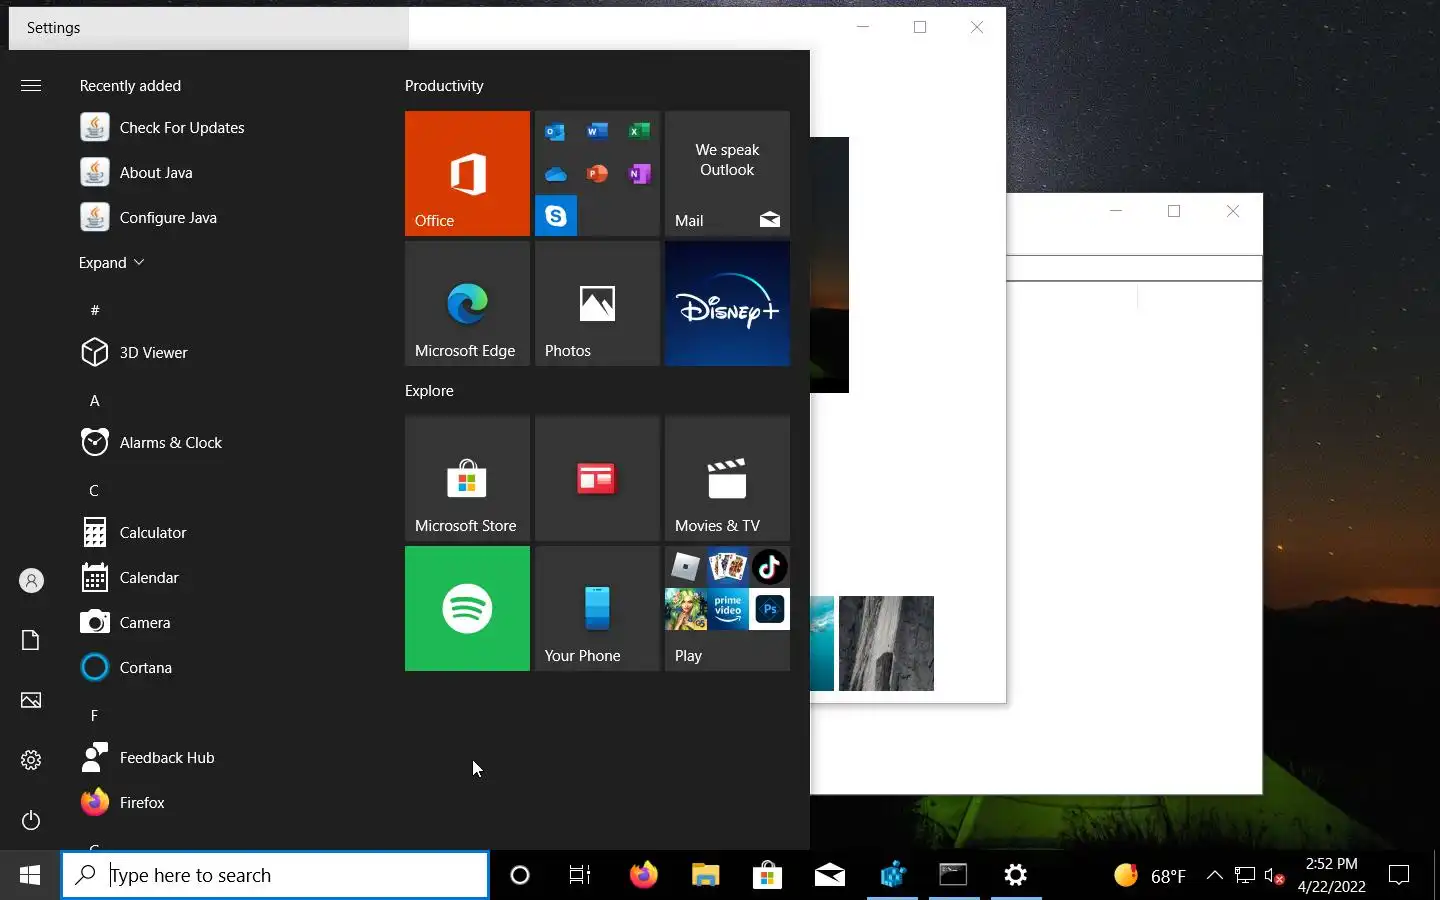Select the rock cliff thumbnail in background window

tap(886, 643)
